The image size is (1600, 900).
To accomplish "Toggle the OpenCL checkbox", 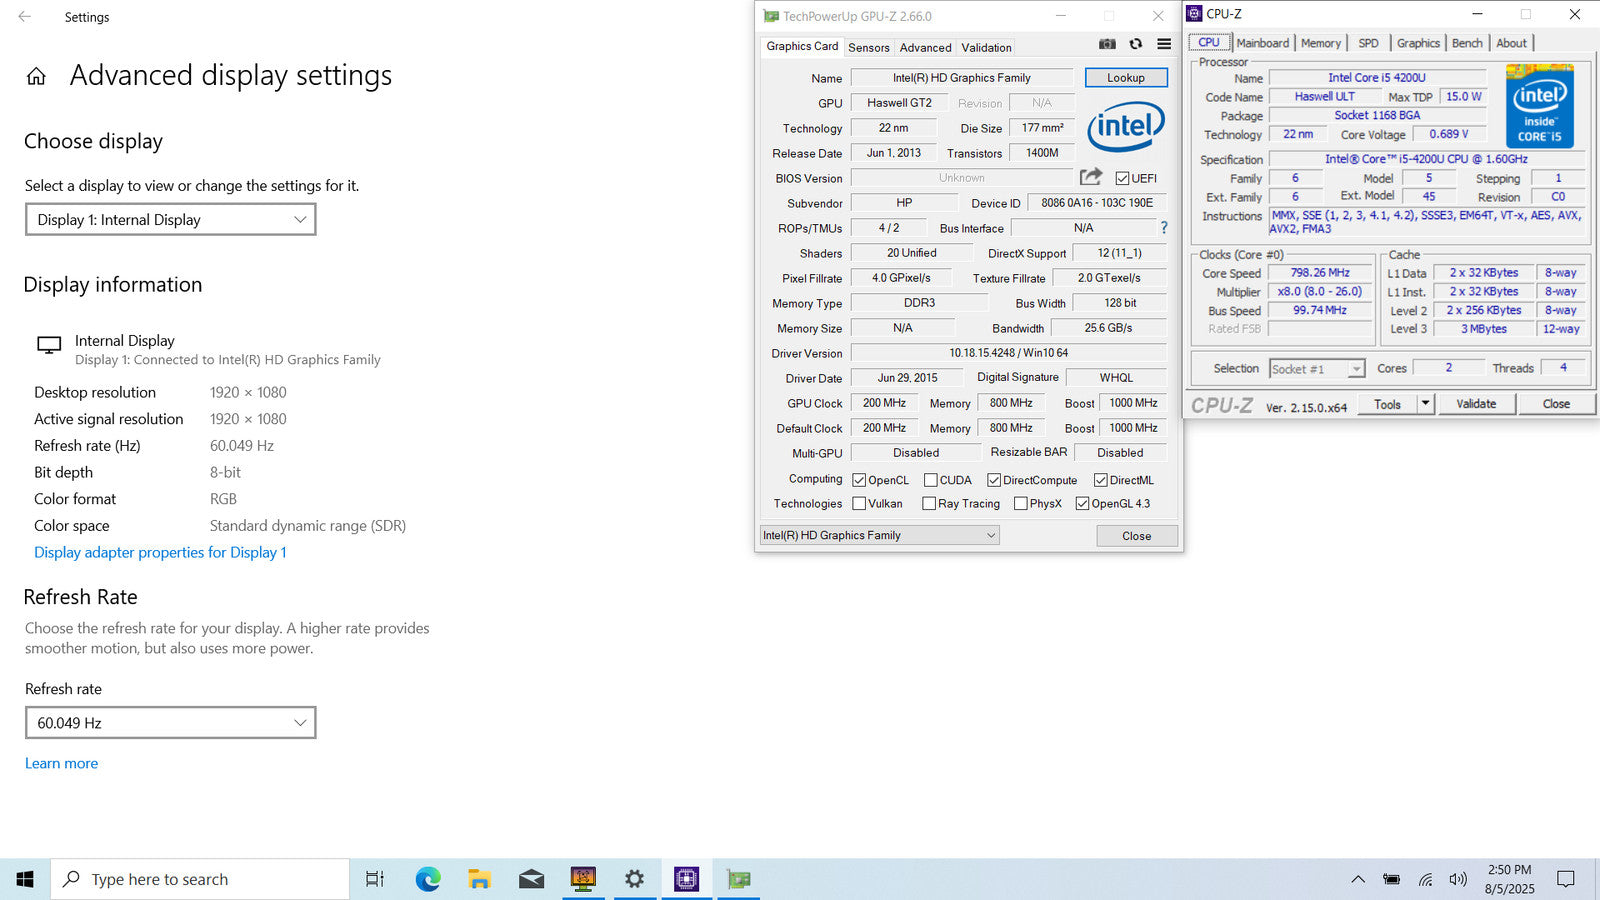I will click(x=859, y=480).
